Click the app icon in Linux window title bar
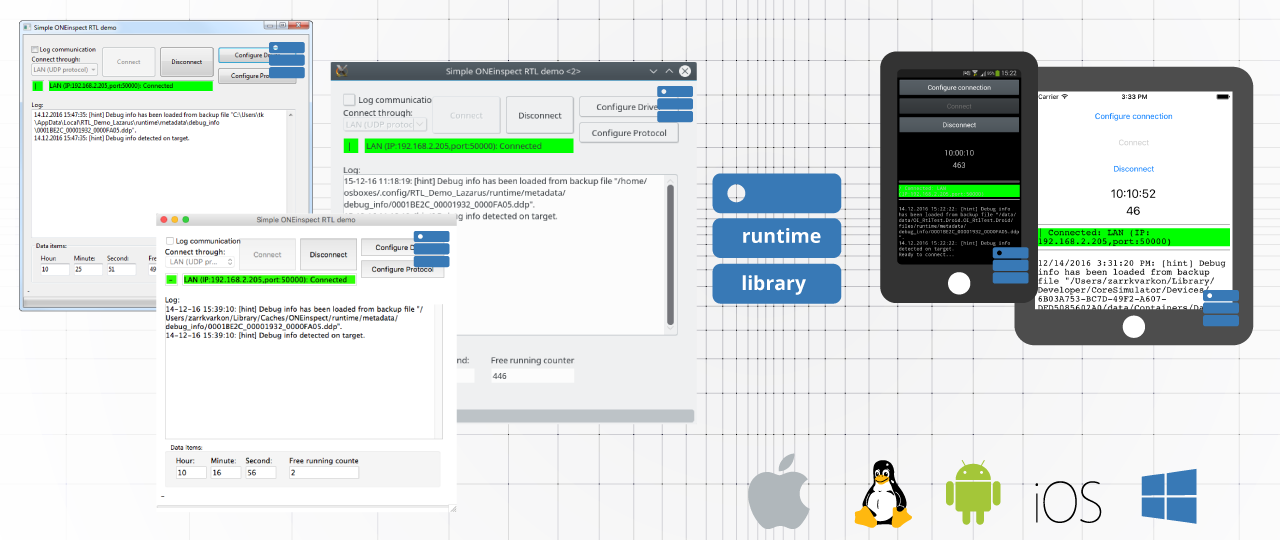The height and width of the screenshot is (540, 1280). (342, 71)
